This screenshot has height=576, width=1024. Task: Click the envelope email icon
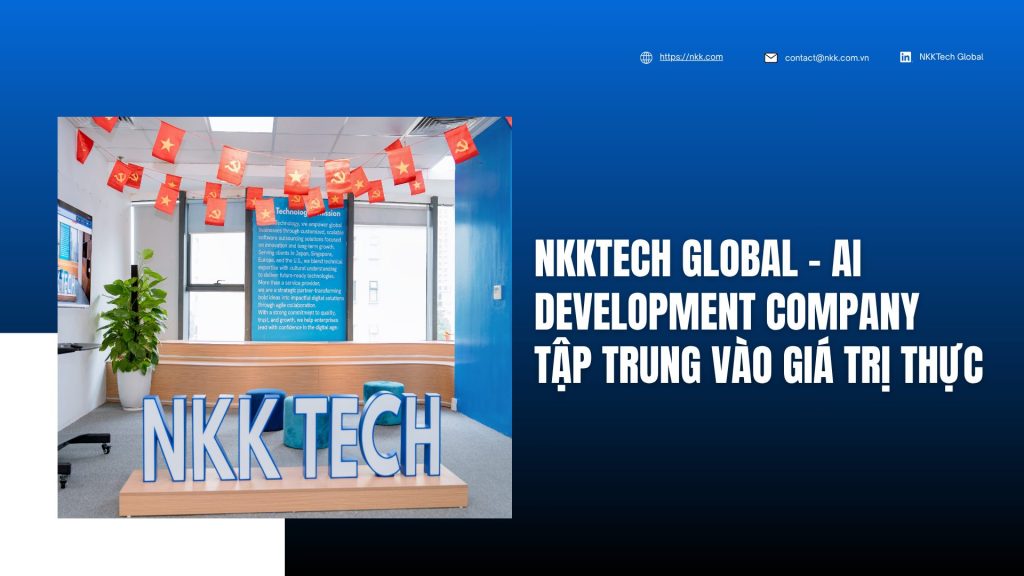point(771,57)
